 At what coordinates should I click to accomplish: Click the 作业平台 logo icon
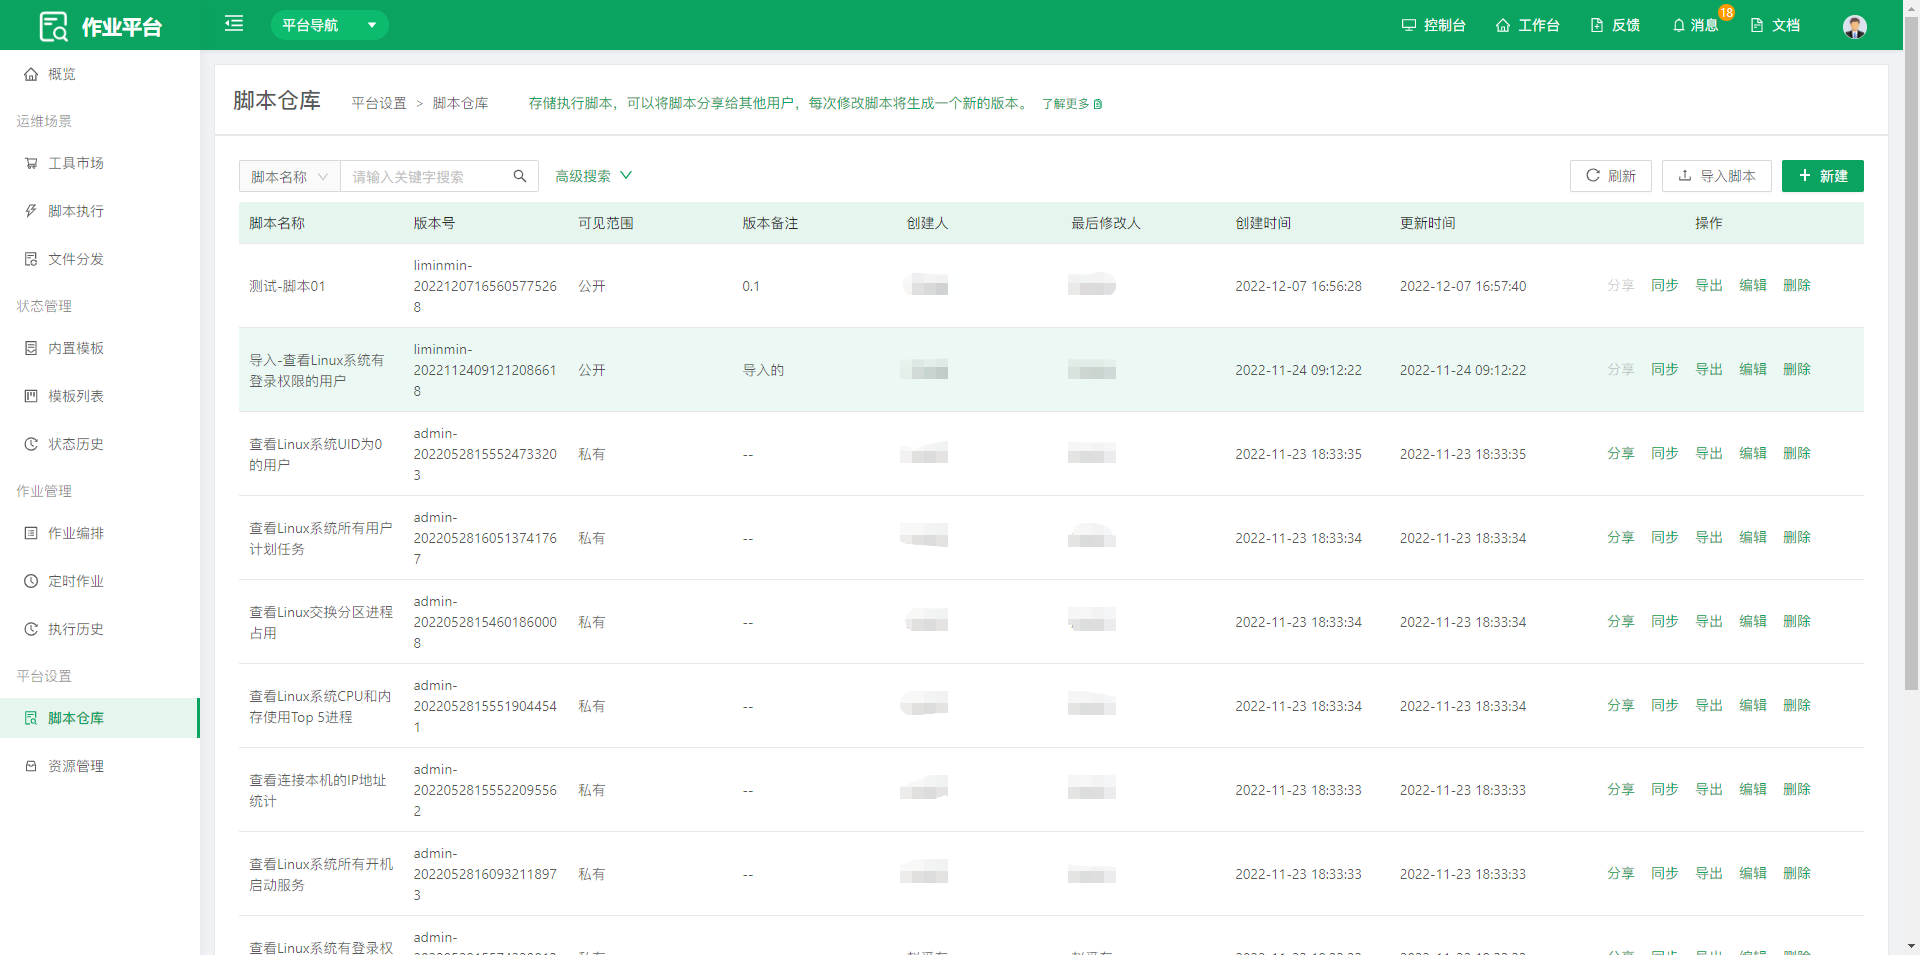(x=53, y=26)
